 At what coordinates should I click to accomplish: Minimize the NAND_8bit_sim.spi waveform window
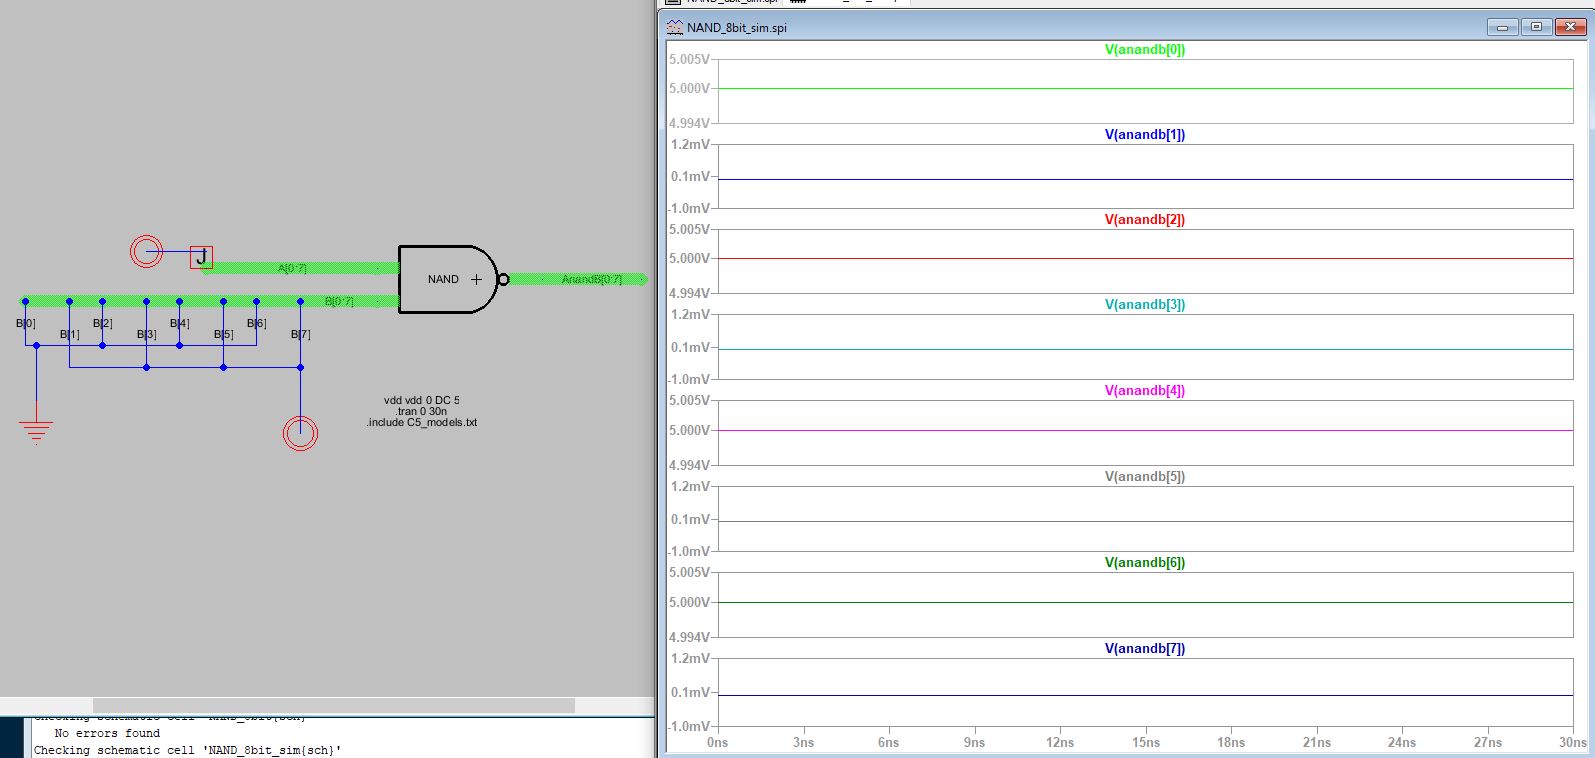tap(1502, 27)
